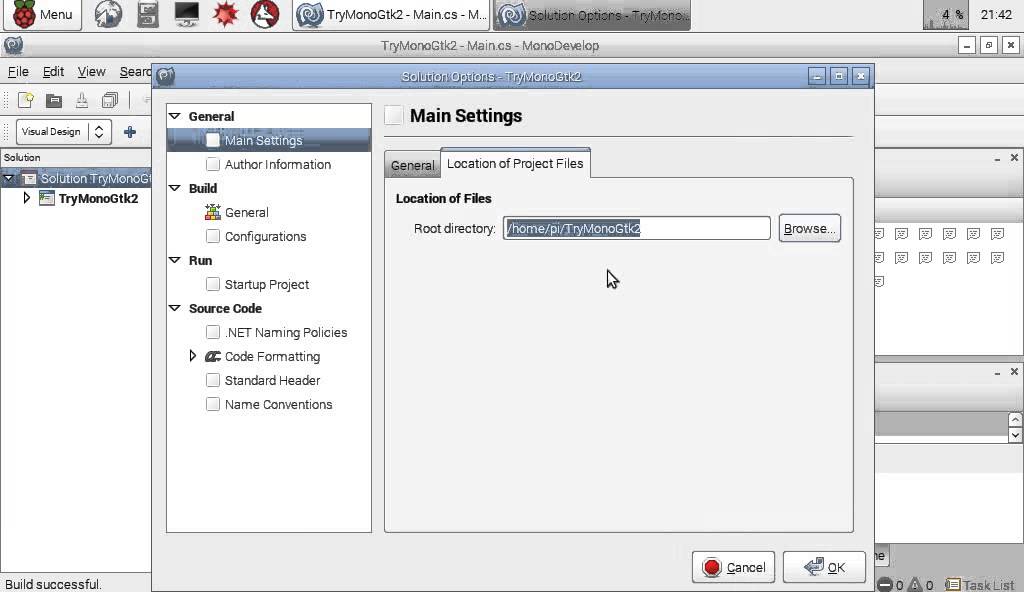Collapse the Source Code category in options tree
Screen dimensions: 1024x592
174,308
